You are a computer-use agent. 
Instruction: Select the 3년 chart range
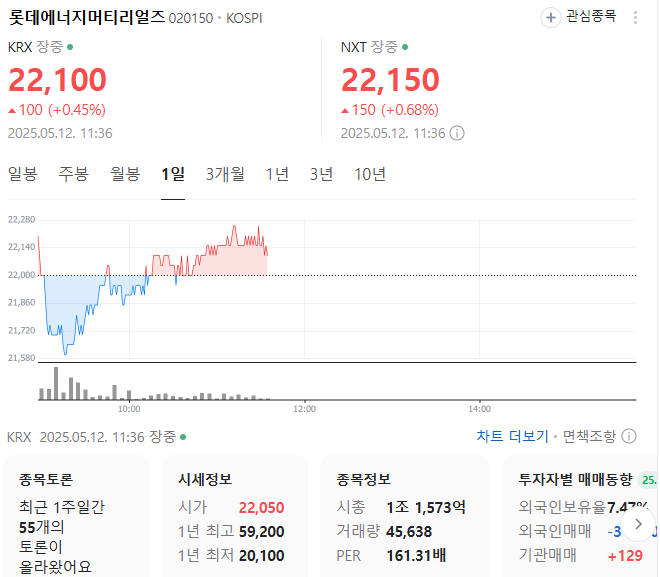[322, 174]
